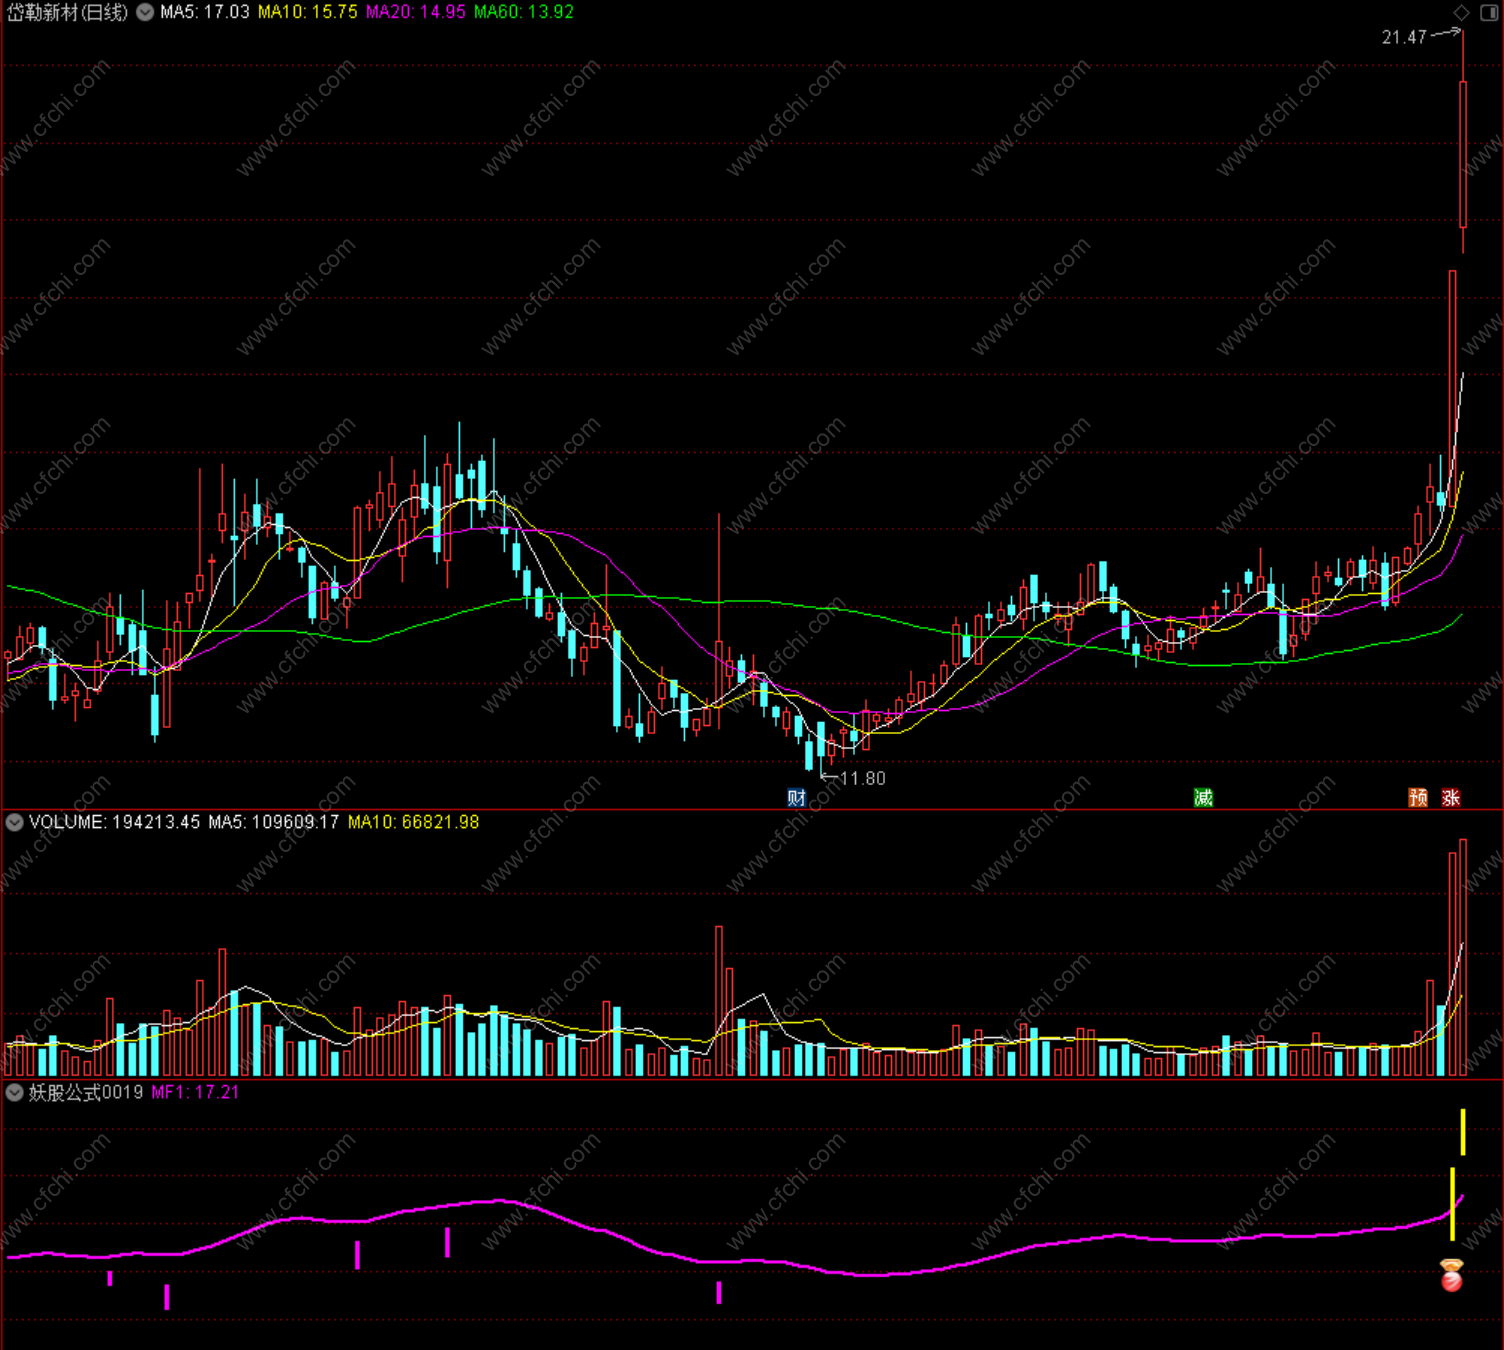The width and height of the screenshot is (1504, 1350).
Task: Select the MA20: 14.95 label
Action: pyautogui.click(x=416, y=12)
